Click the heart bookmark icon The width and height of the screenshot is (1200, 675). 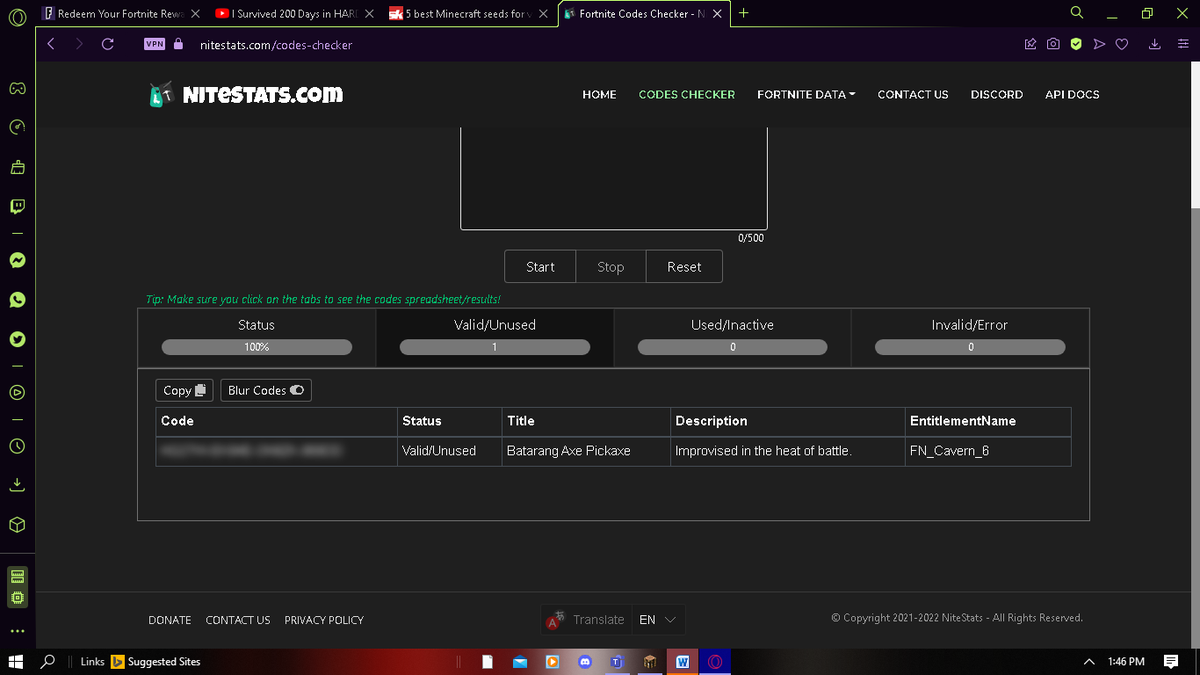pyautogui.click(x=1122, y=44)
